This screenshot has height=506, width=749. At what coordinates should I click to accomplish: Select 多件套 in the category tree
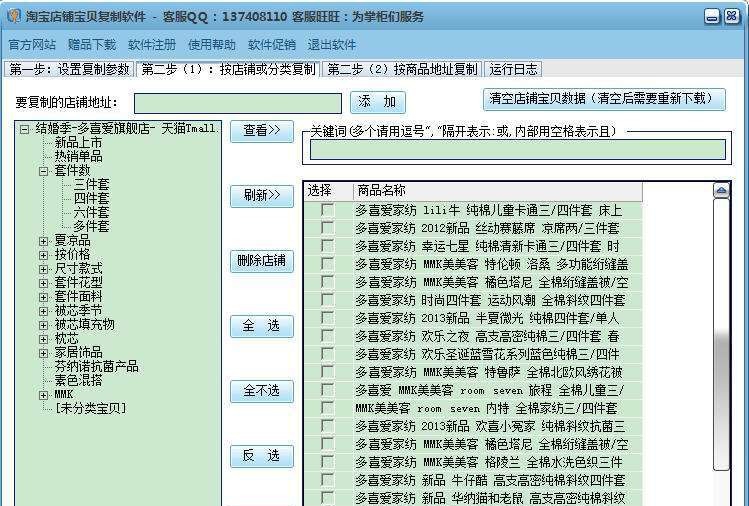[x=91, y=226]
